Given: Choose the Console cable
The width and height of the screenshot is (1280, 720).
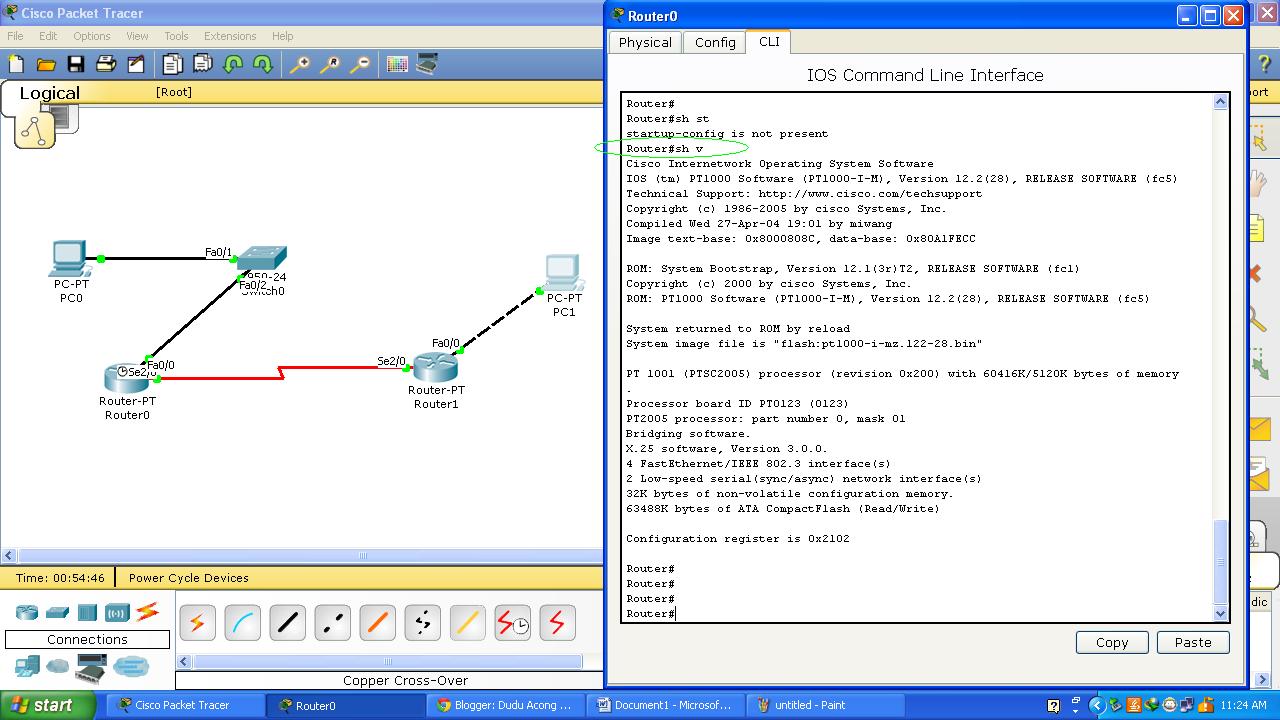Looking at the screenshot, I should point(242,623).
